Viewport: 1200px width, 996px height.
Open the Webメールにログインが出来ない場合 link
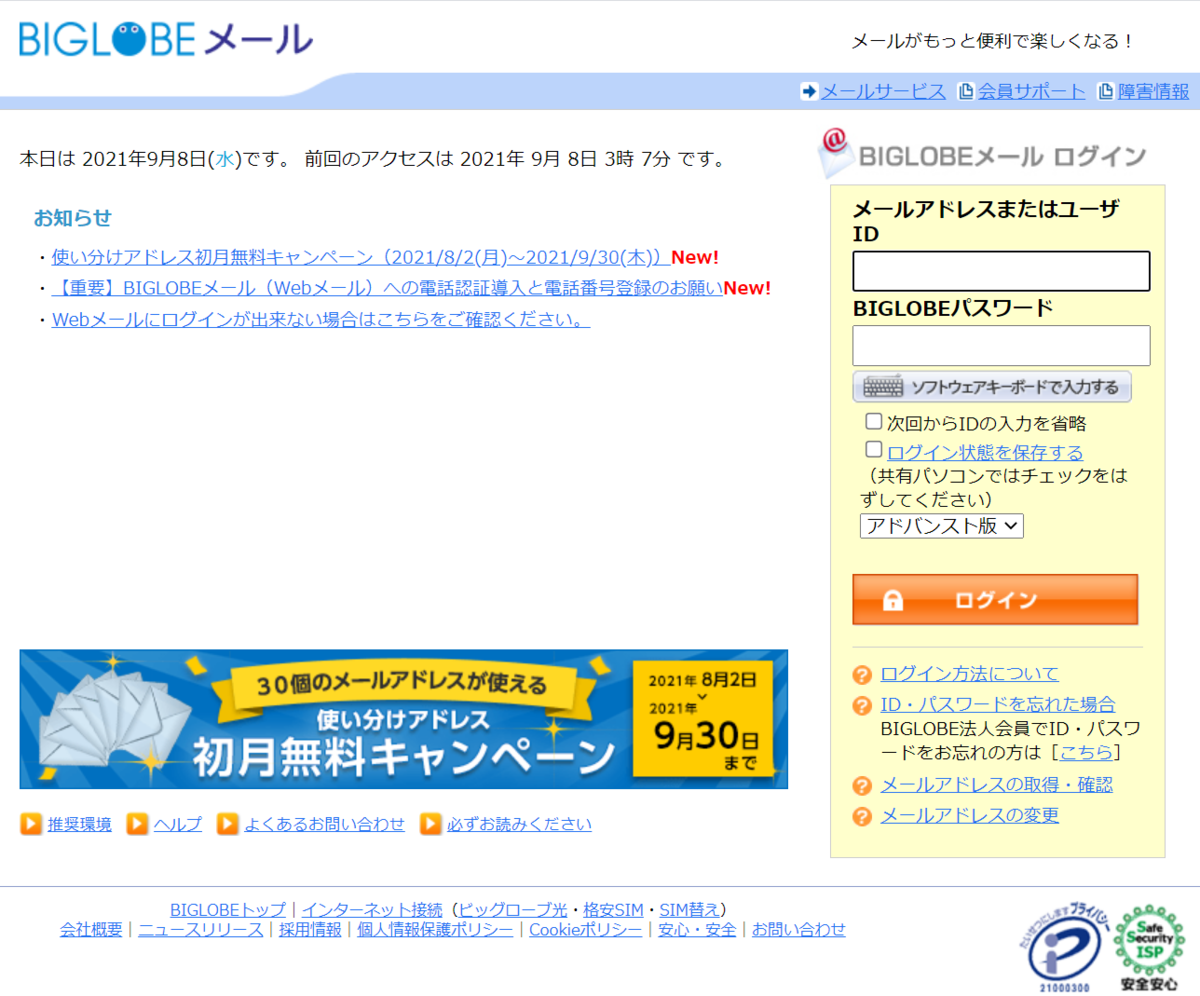pyautogui.click(x=320, y=320)
